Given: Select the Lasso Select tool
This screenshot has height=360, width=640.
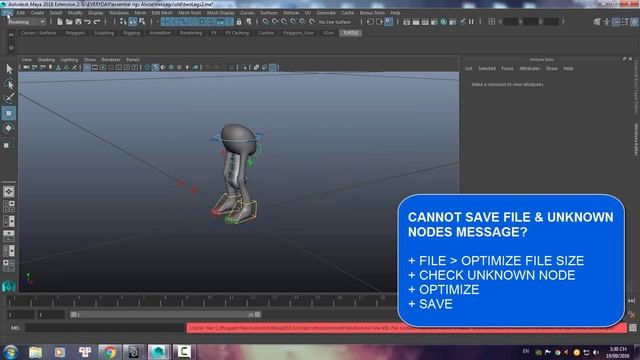Looking at the screenshot, I should (x=9, y=84).
